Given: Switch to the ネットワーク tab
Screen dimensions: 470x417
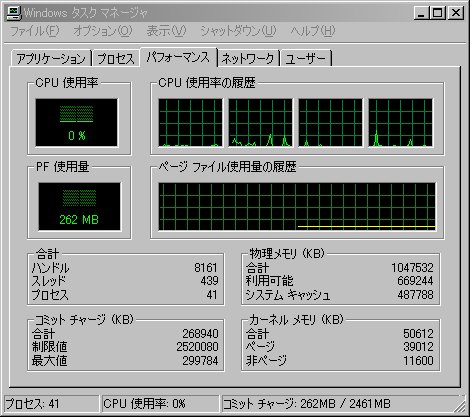Looking at the screenshot, I should (x=248, y=59).
